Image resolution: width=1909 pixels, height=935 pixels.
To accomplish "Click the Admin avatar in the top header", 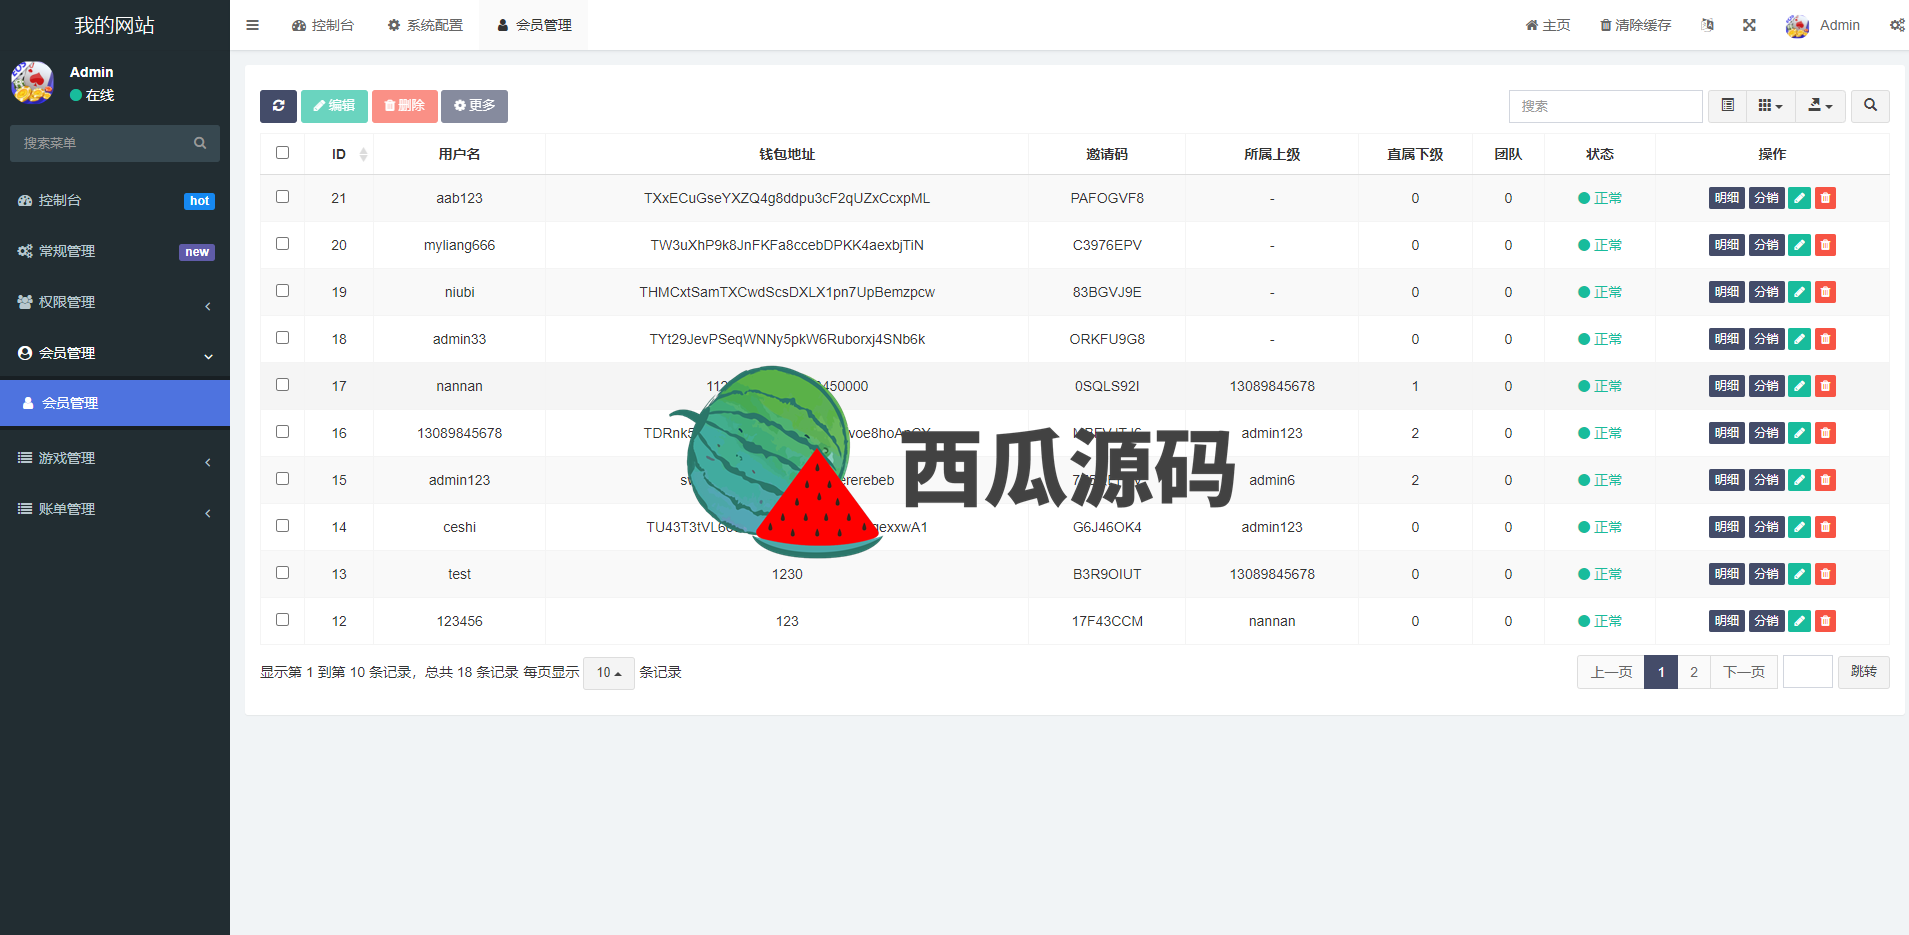I will tap(1797, 26).
